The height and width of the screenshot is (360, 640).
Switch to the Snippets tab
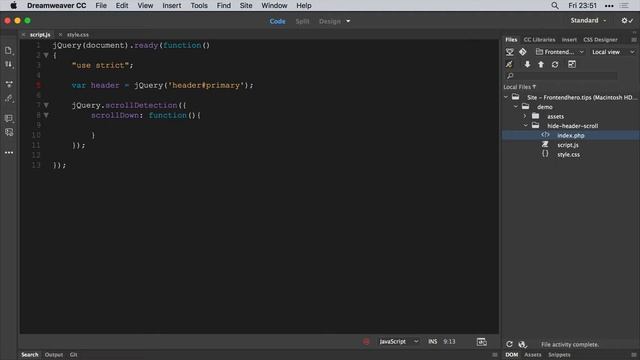coord(559,355)
